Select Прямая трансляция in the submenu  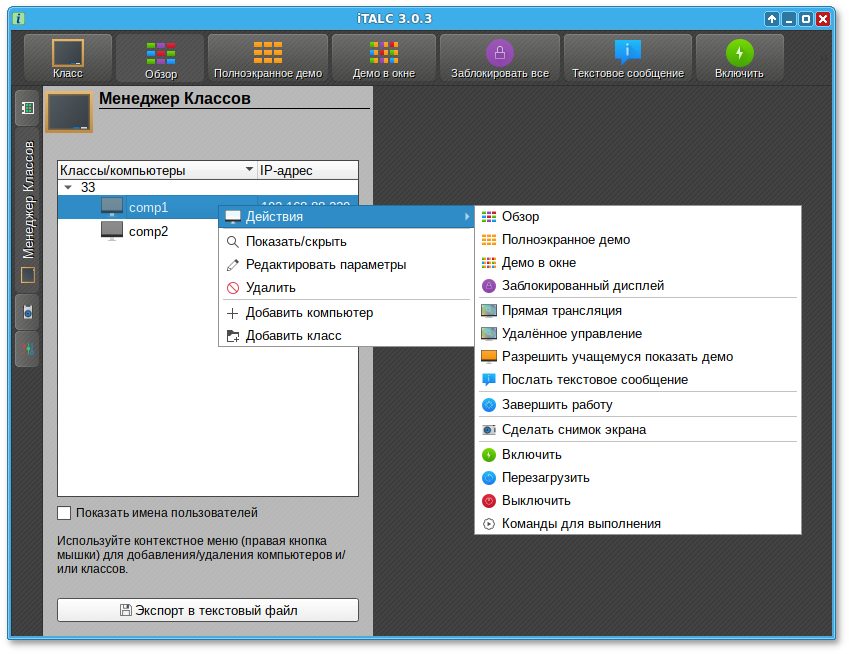pyautogui.click(x=638, y=311)
